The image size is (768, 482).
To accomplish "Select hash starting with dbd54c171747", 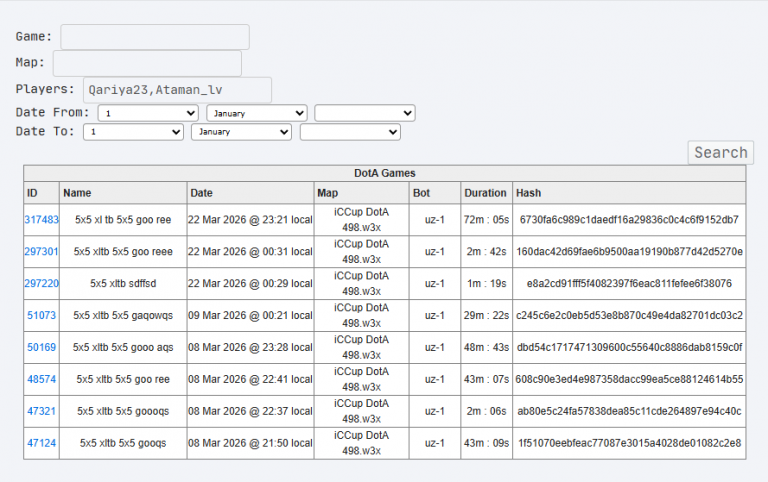I will [629, 347].
